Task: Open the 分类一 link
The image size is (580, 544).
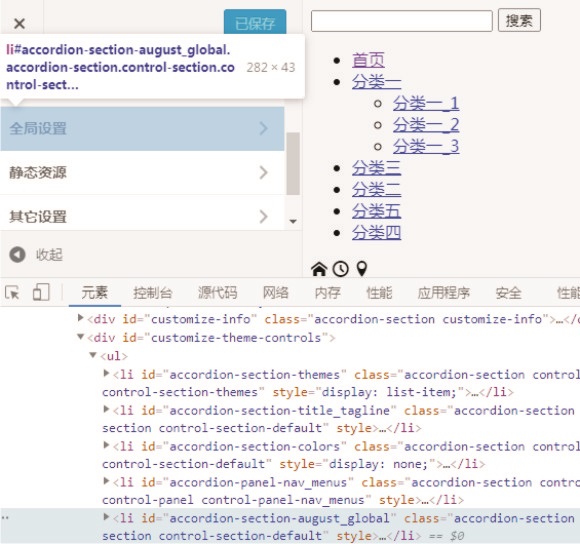Action: (x=376, y=82)
